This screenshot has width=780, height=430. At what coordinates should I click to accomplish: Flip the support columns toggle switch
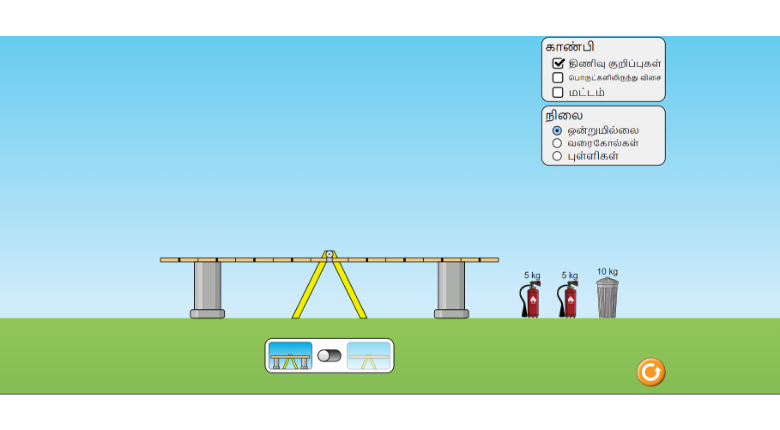click(x=329, y=356)
